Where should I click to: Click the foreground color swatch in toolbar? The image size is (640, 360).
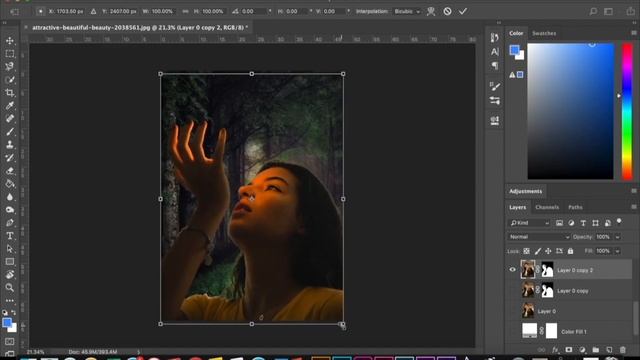(x=7, y=322)
